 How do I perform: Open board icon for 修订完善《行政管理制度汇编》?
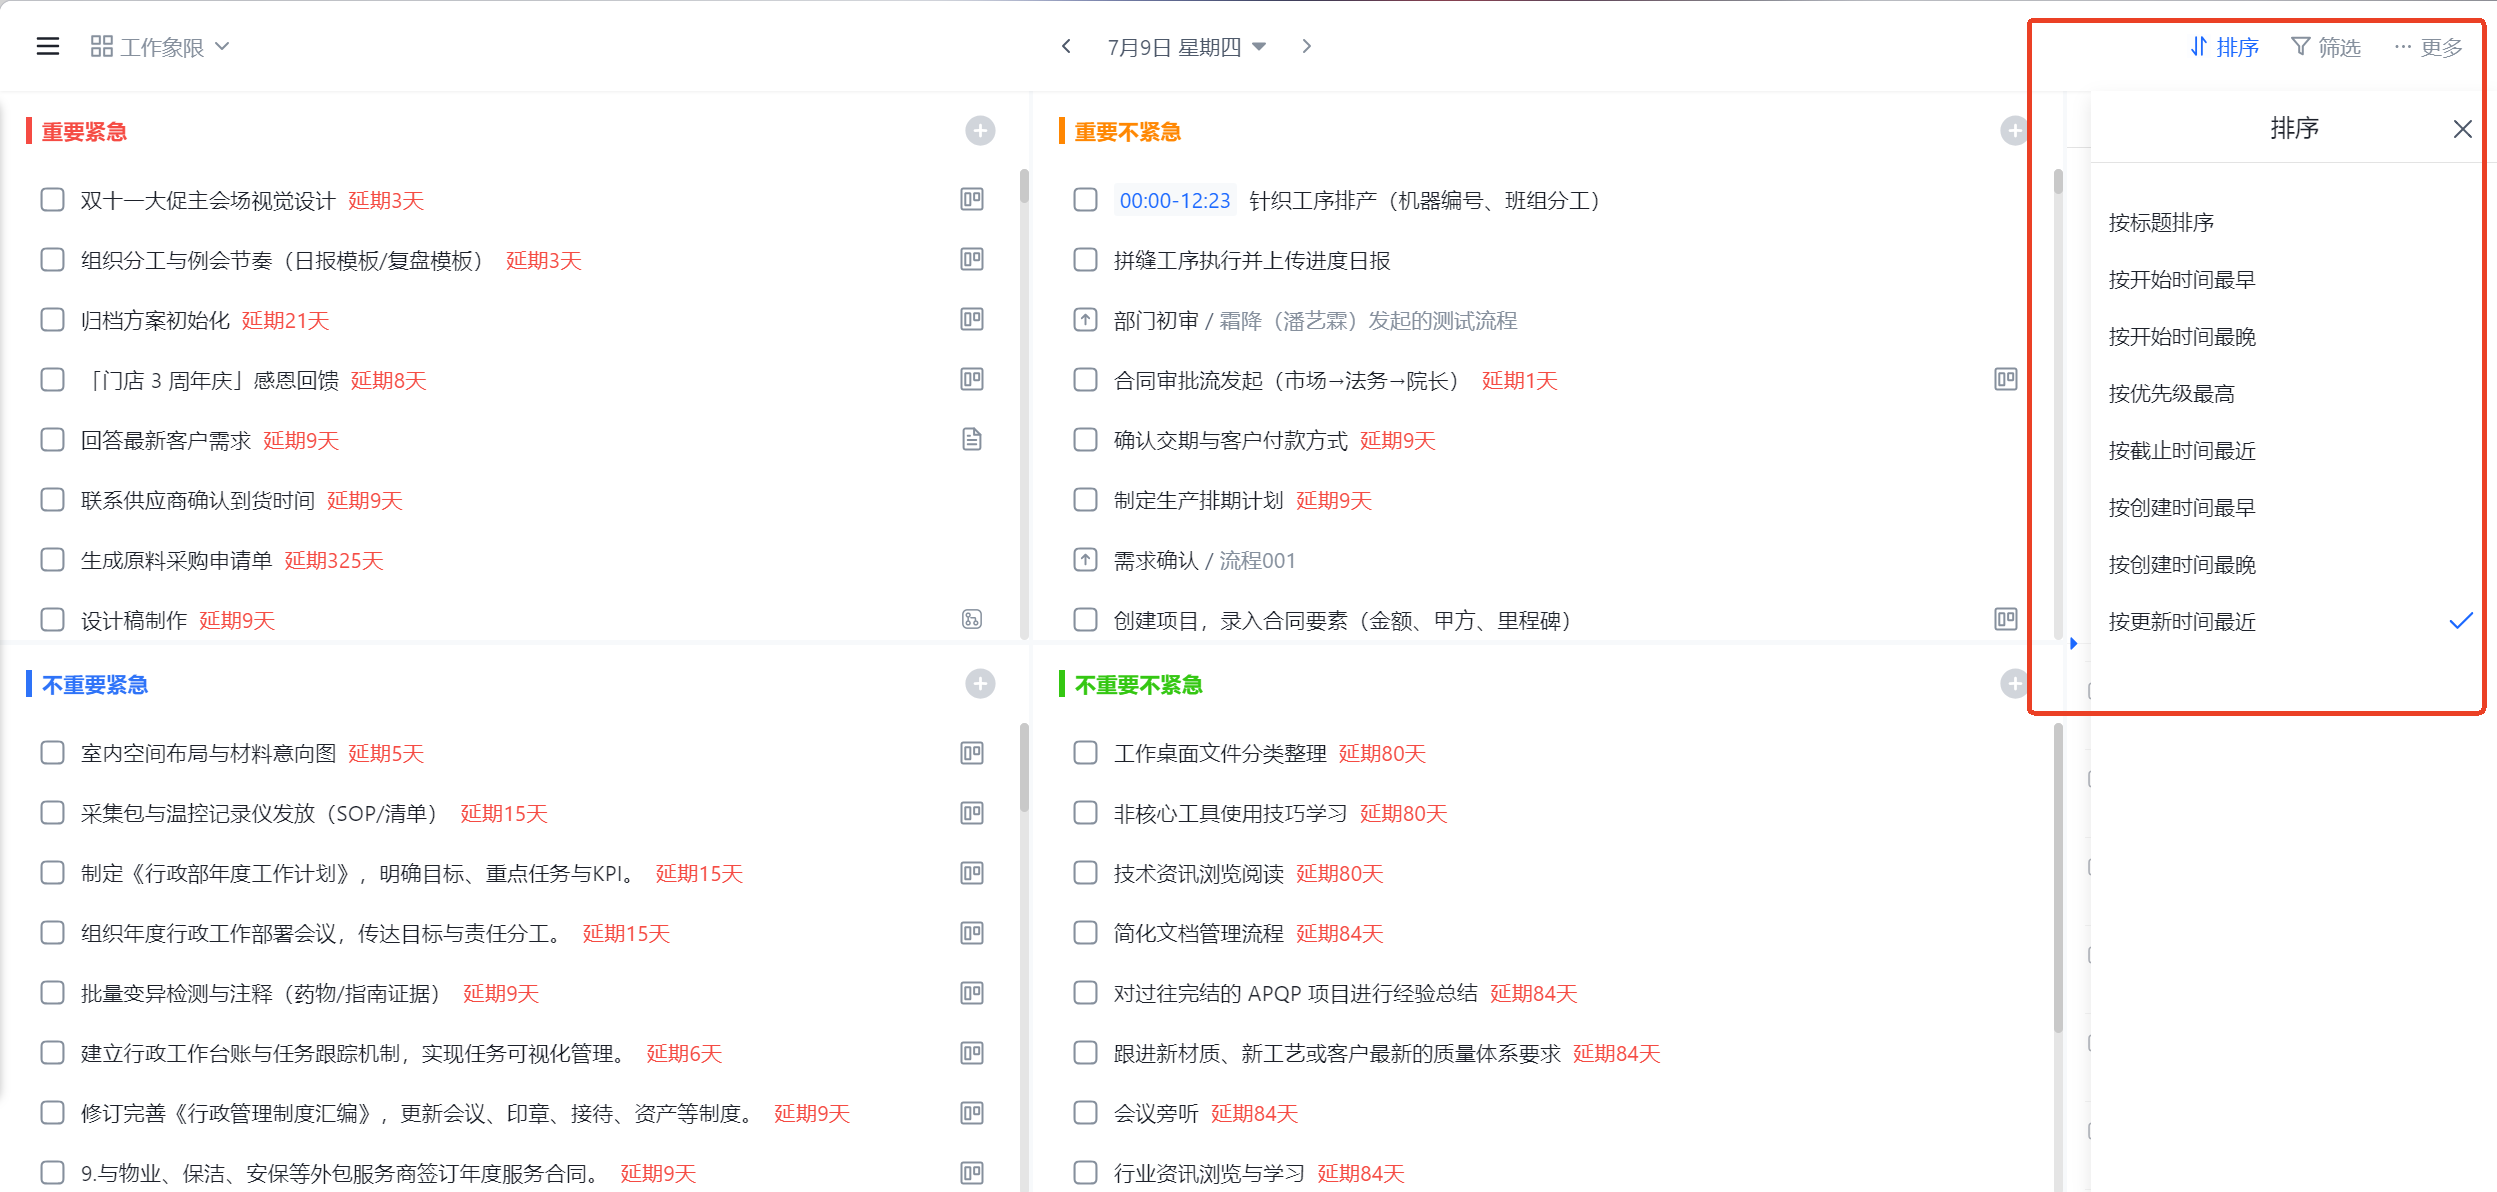[972, 1113]
